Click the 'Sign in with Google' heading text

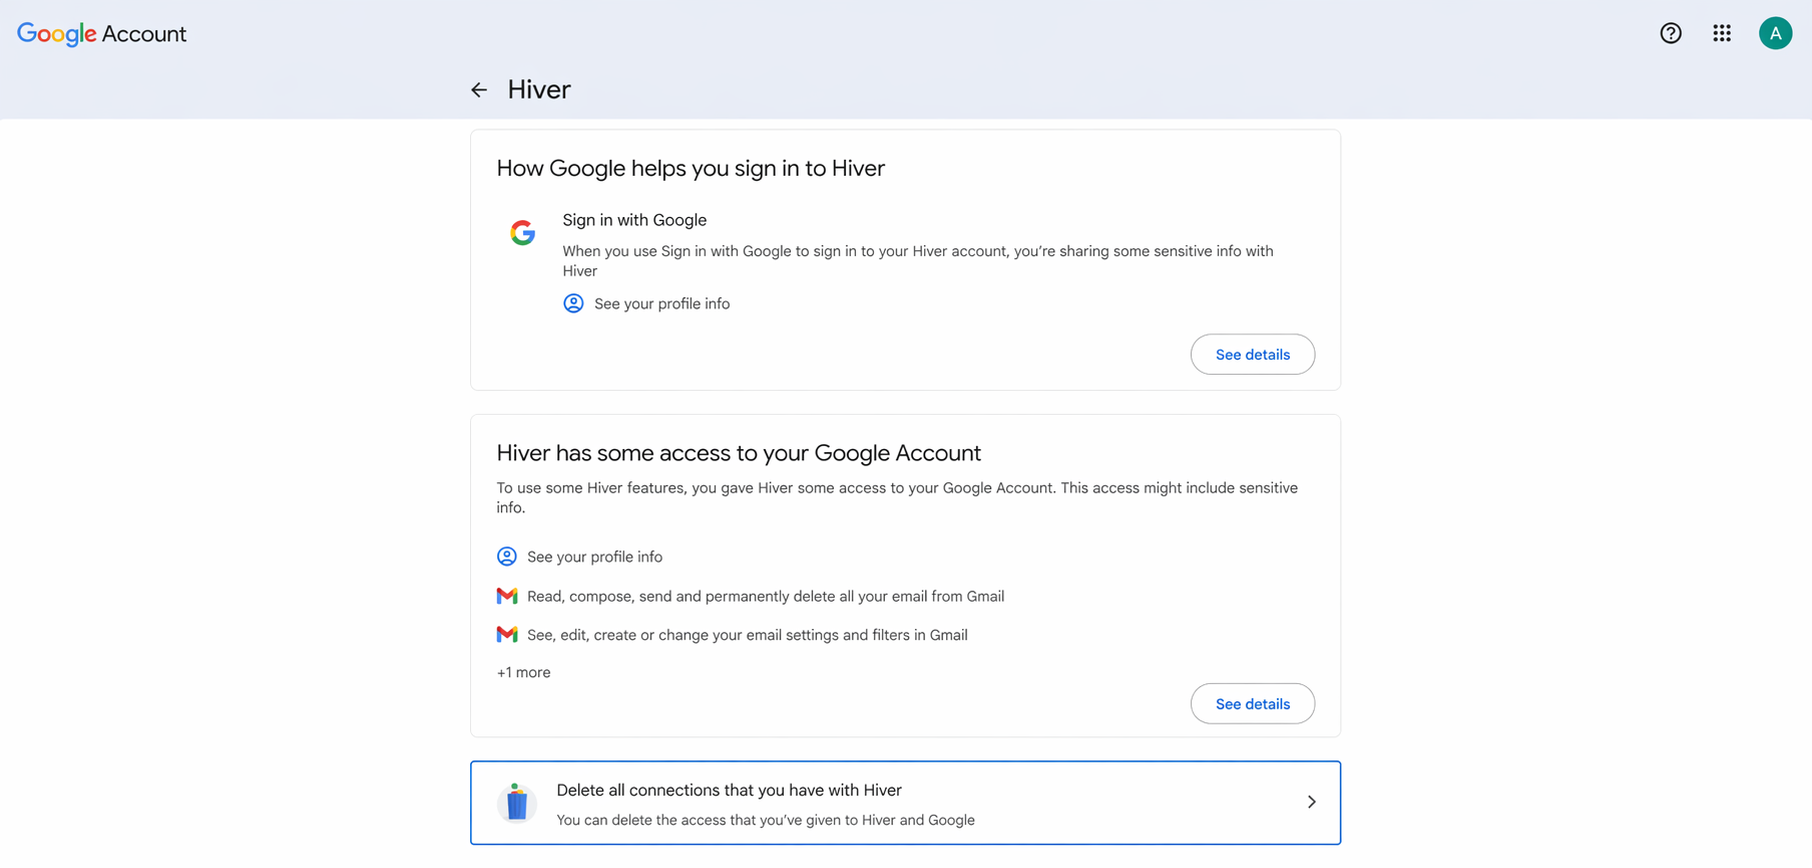(634, 220)
